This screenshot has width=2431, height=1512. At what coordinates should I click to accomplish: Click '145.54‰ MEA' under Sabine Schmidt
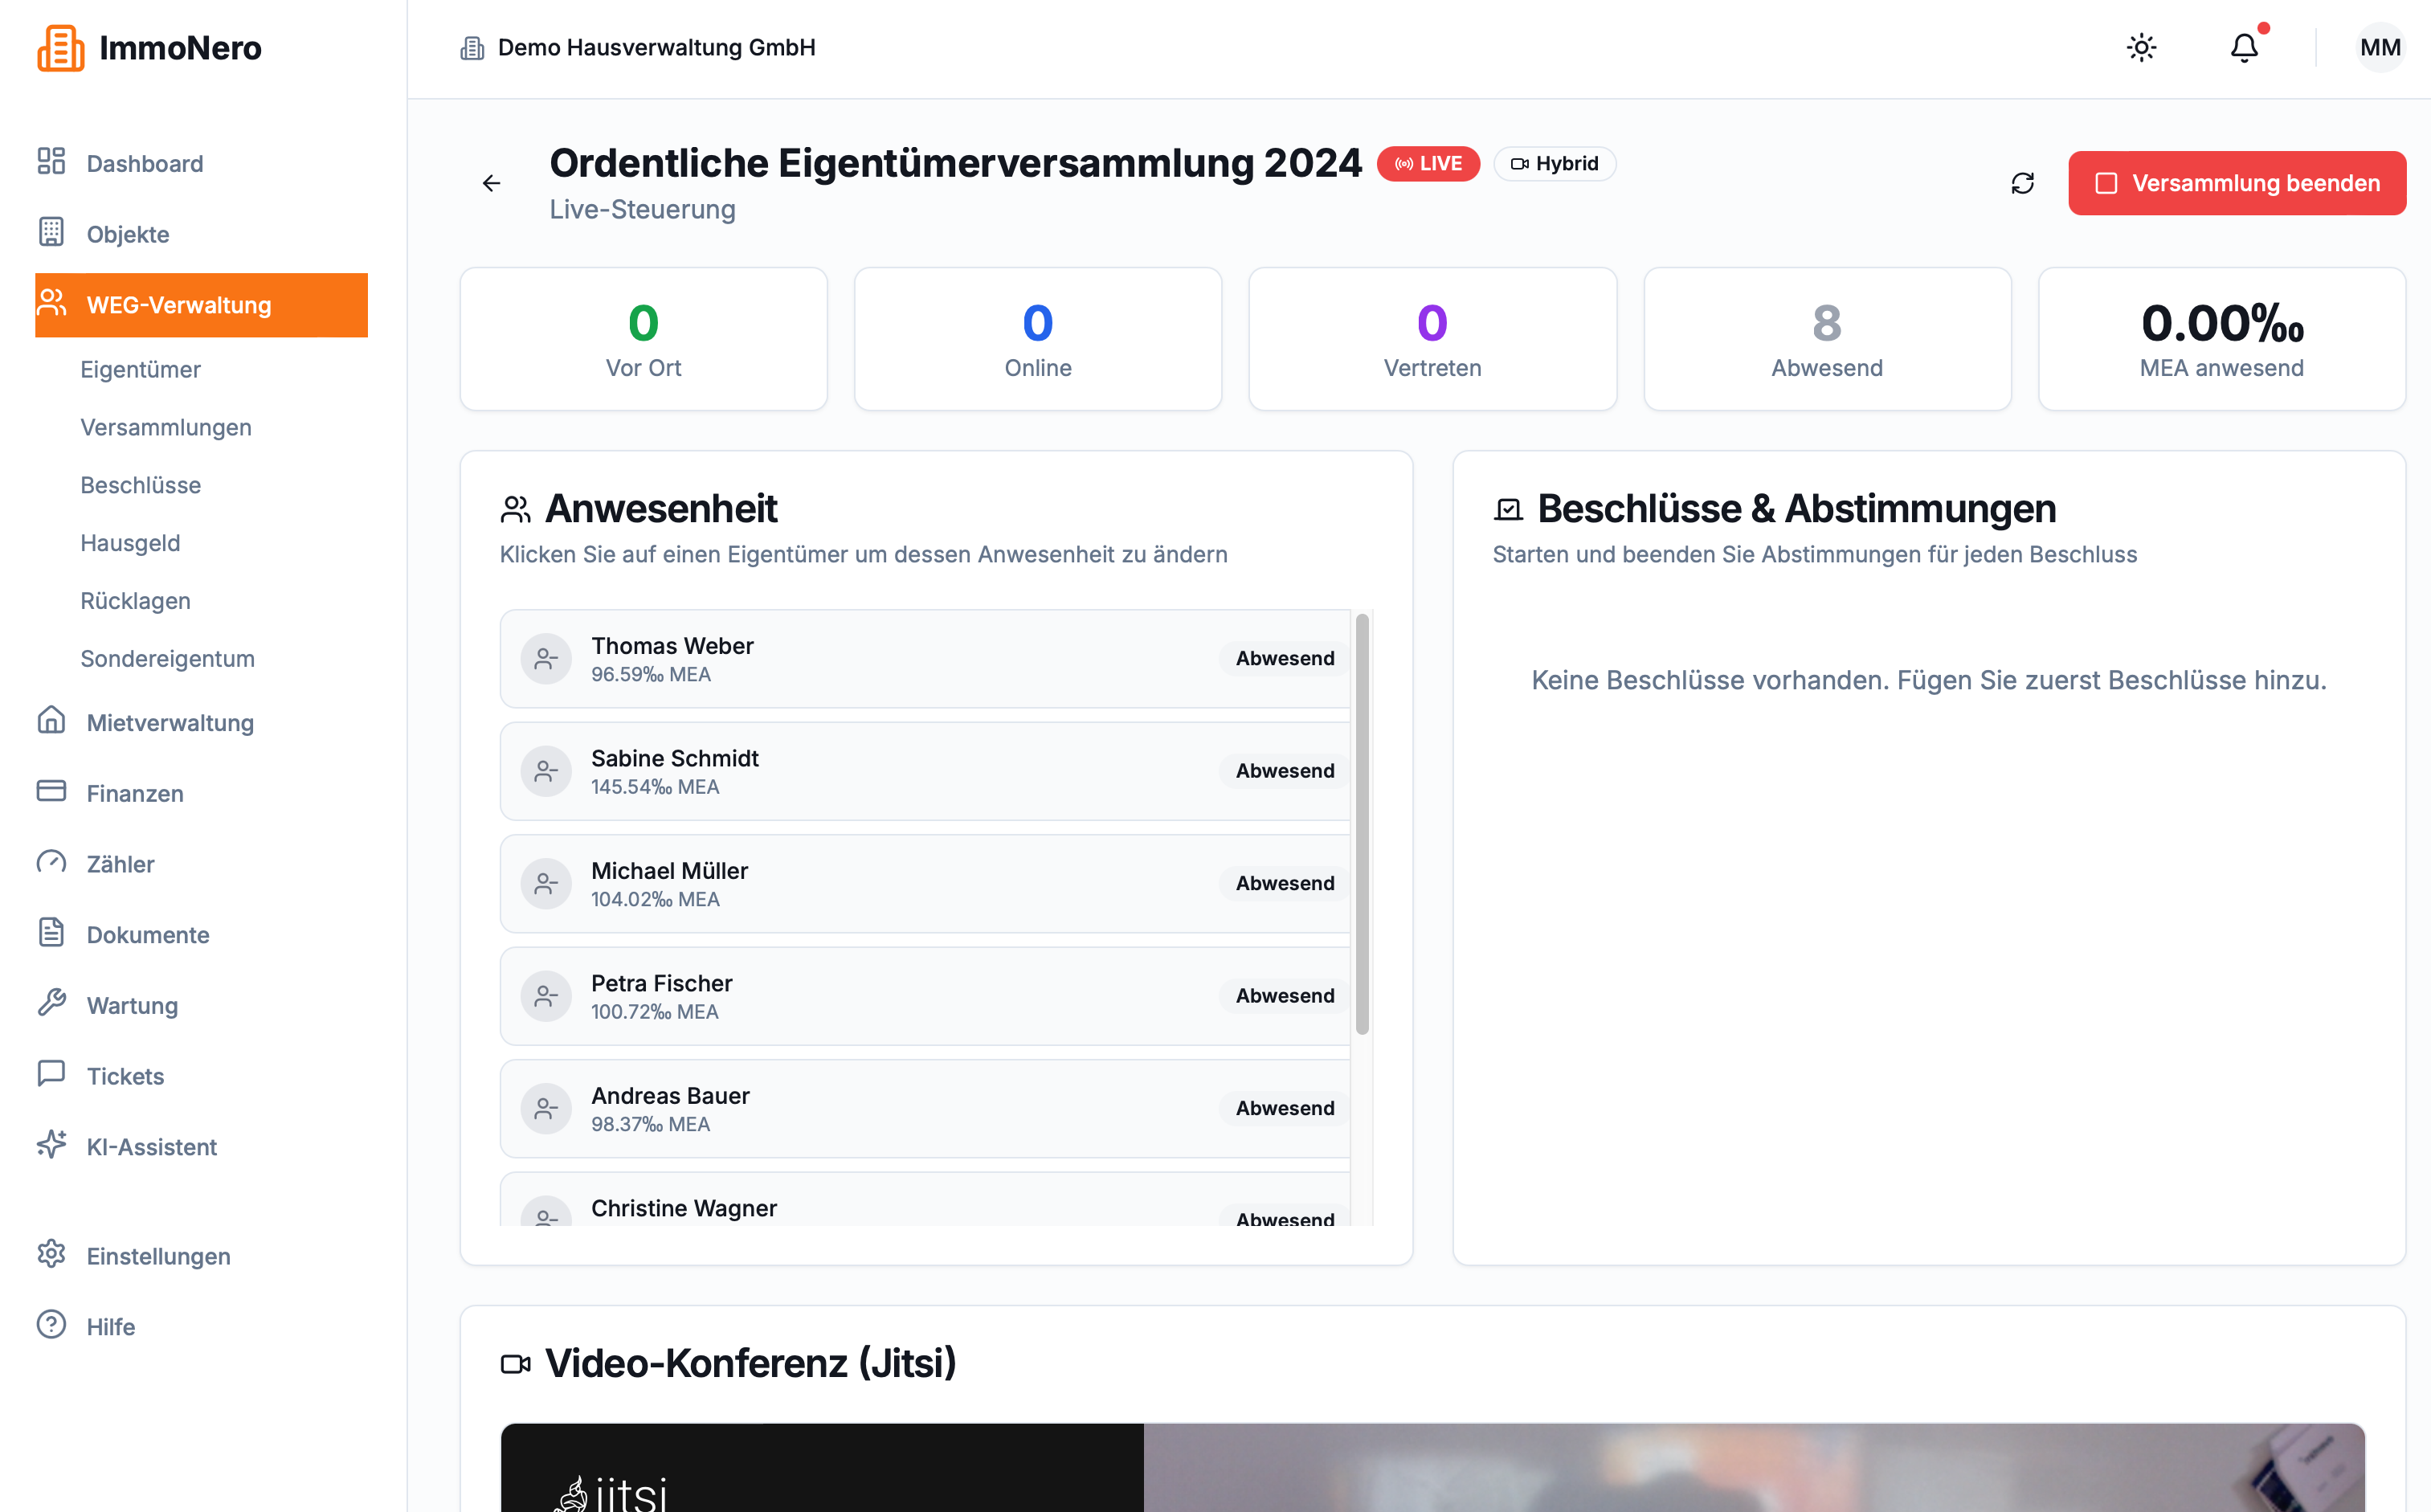[655, 788]
